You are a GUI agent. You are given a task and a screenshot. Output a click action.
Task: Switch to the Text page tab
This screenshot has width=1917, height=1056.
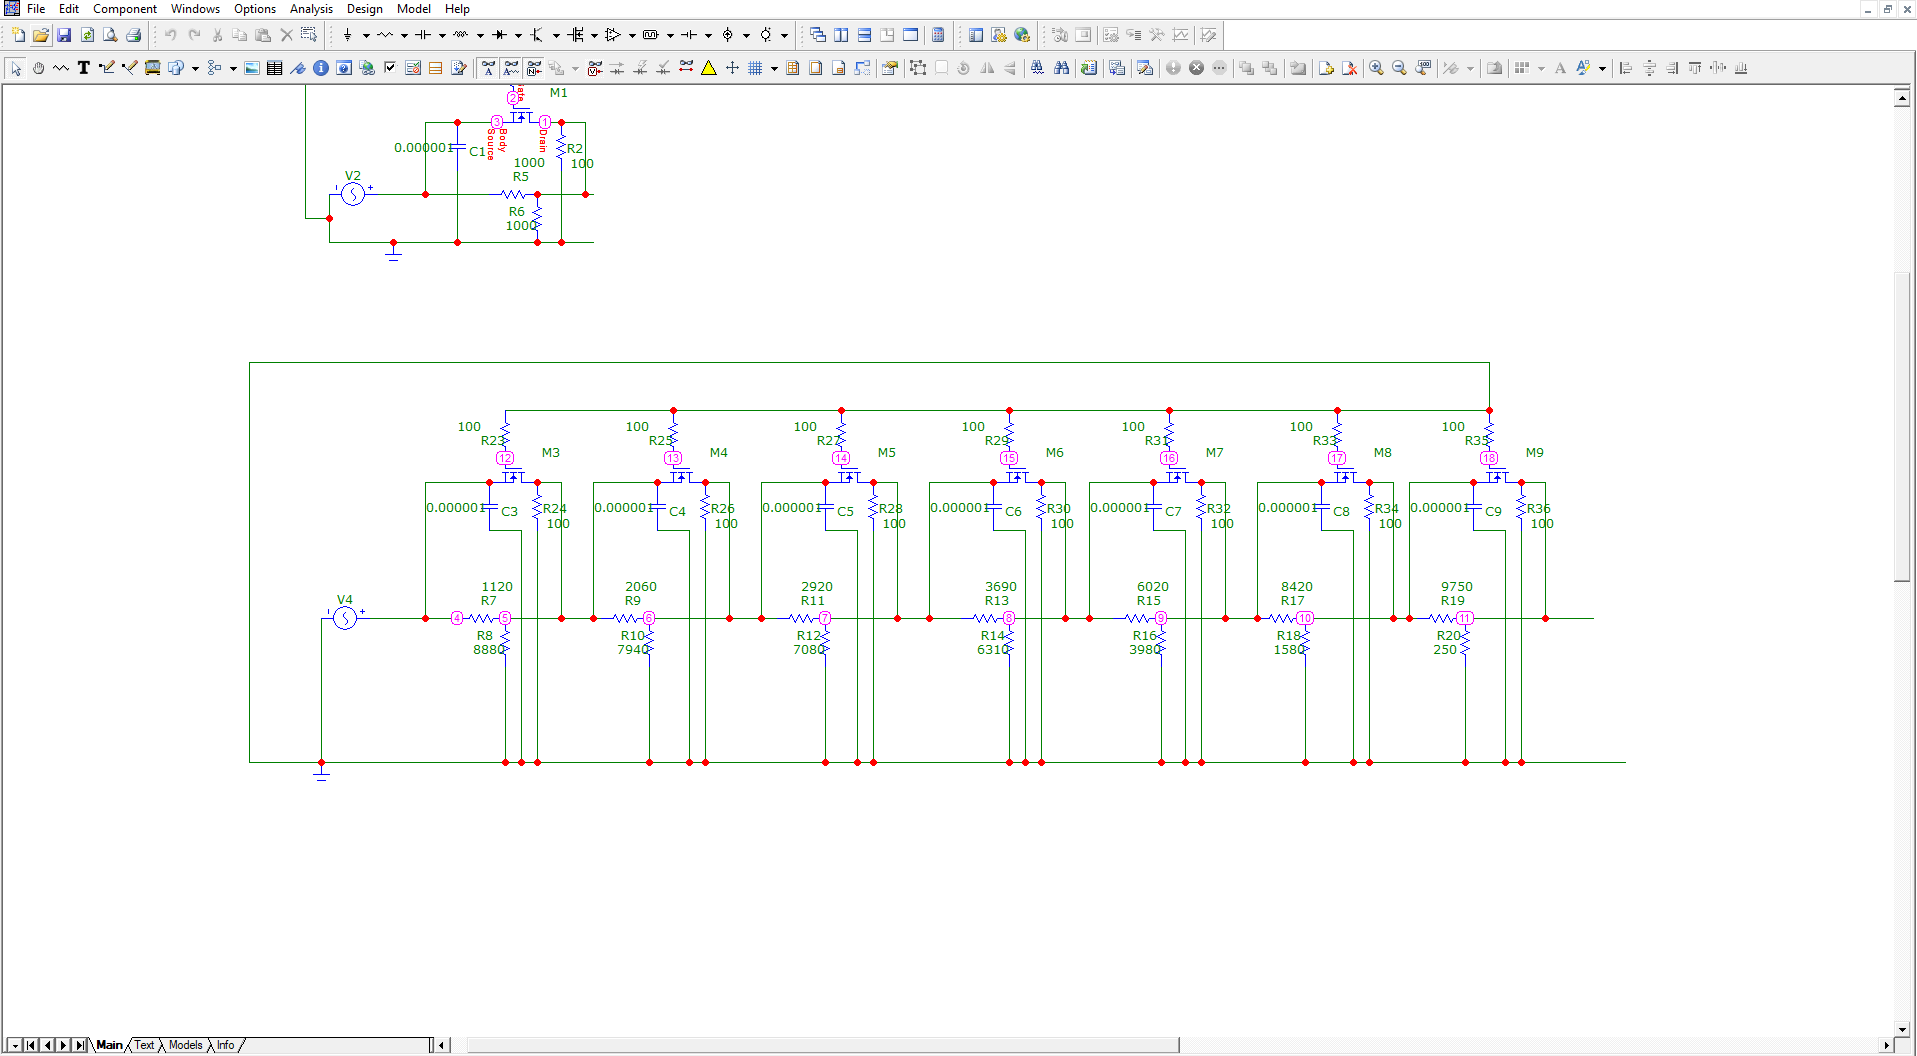145,1045
